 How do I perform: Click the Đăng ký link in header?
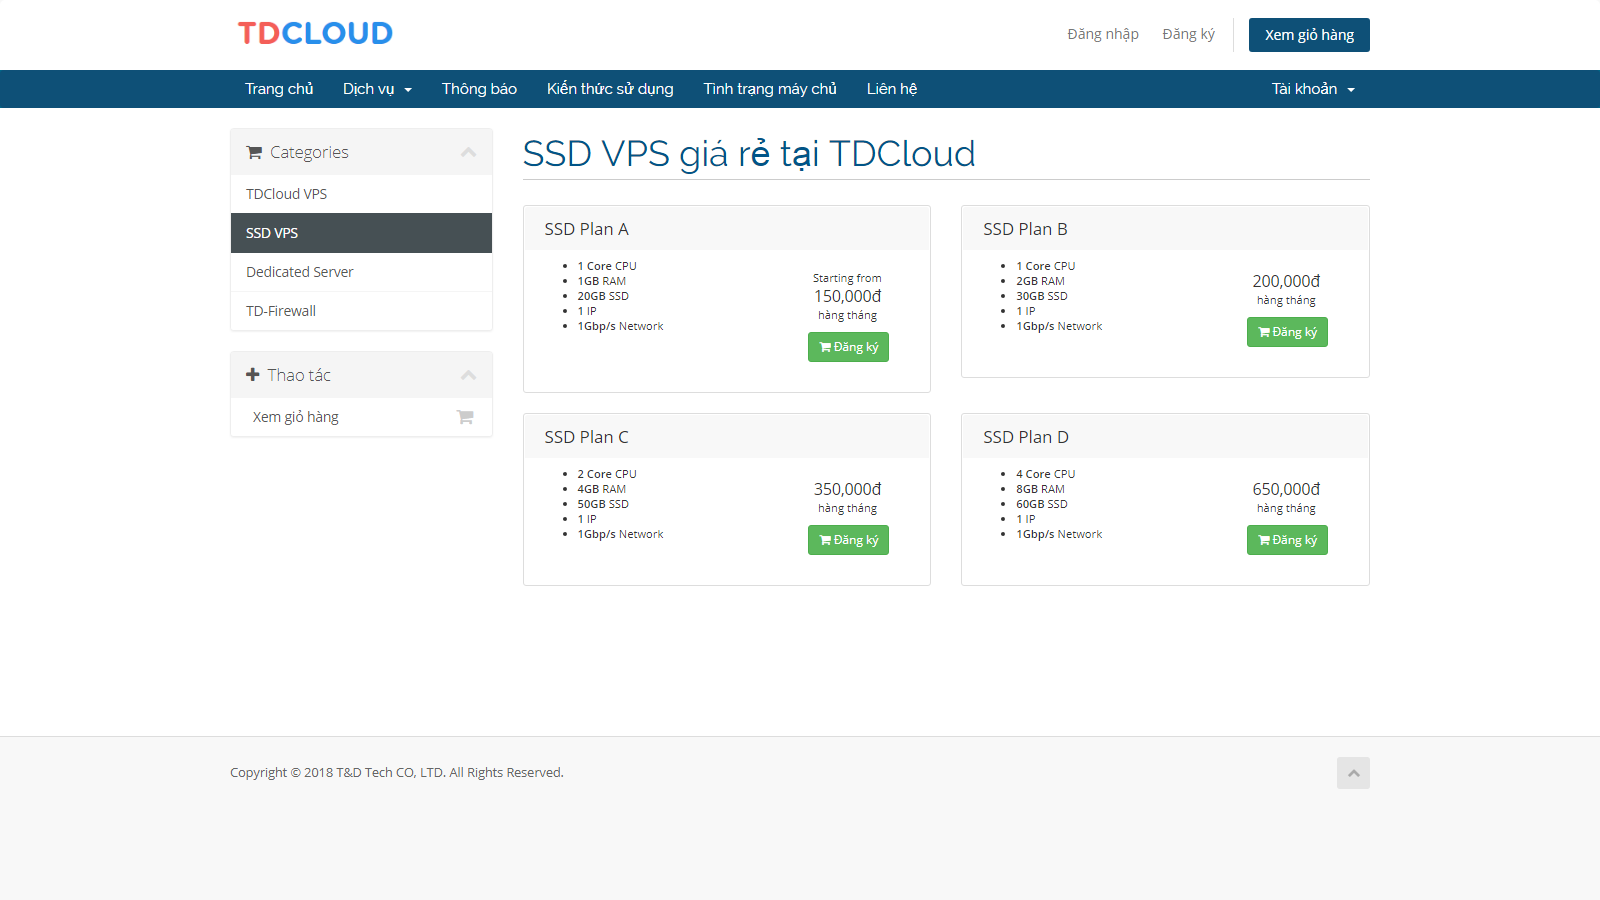[x=1188, y=34]
